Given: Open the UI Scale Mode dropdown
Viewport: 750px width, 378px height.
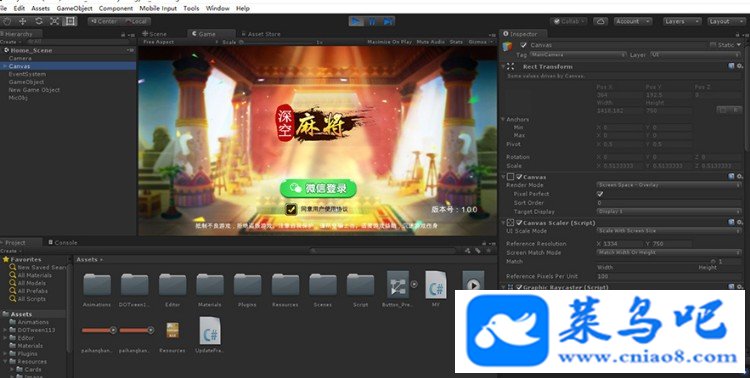Looking at the screenshot, I should pyautogui.click(x=668, y=231).
